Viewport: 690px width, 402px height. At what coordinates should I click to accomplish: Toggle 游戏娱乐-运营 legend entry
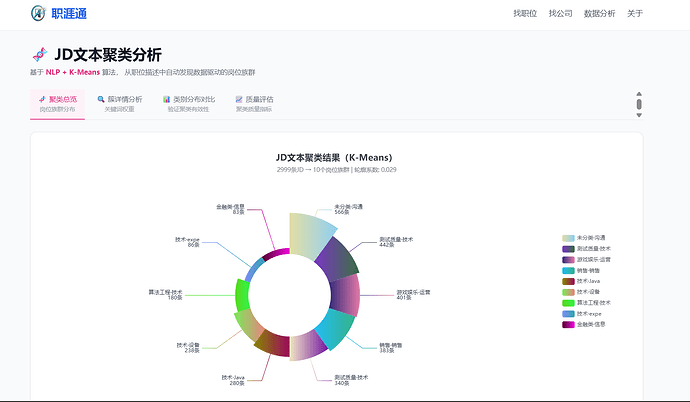pyautogui.click(x=588, y=259)
